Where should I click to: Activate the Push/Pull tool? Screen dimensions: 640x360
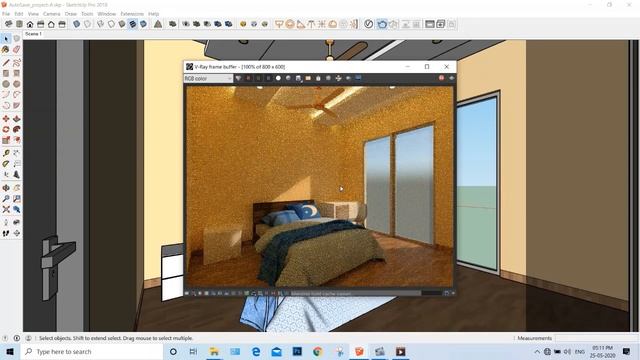16,119
